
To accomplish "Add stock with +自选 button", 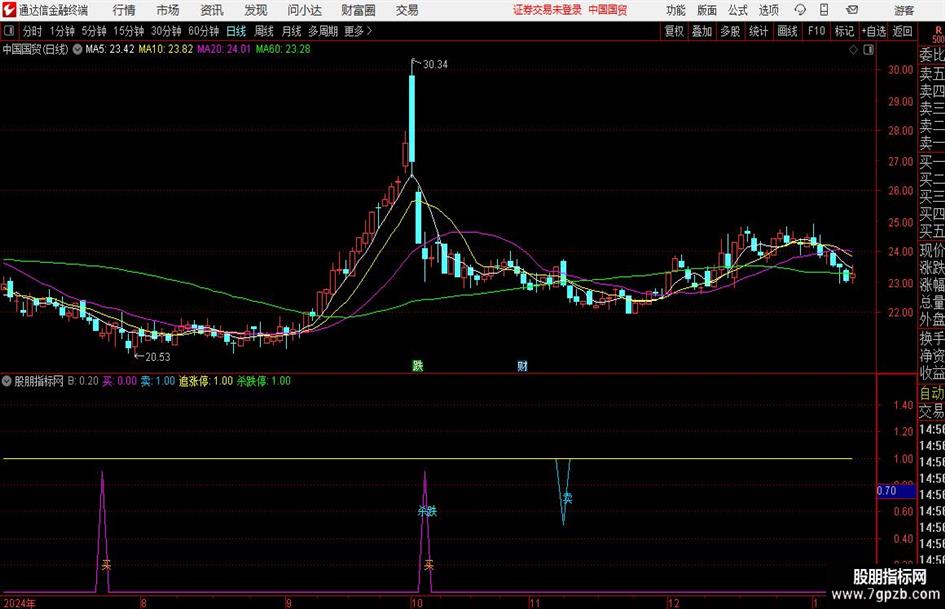I will 873,31.
